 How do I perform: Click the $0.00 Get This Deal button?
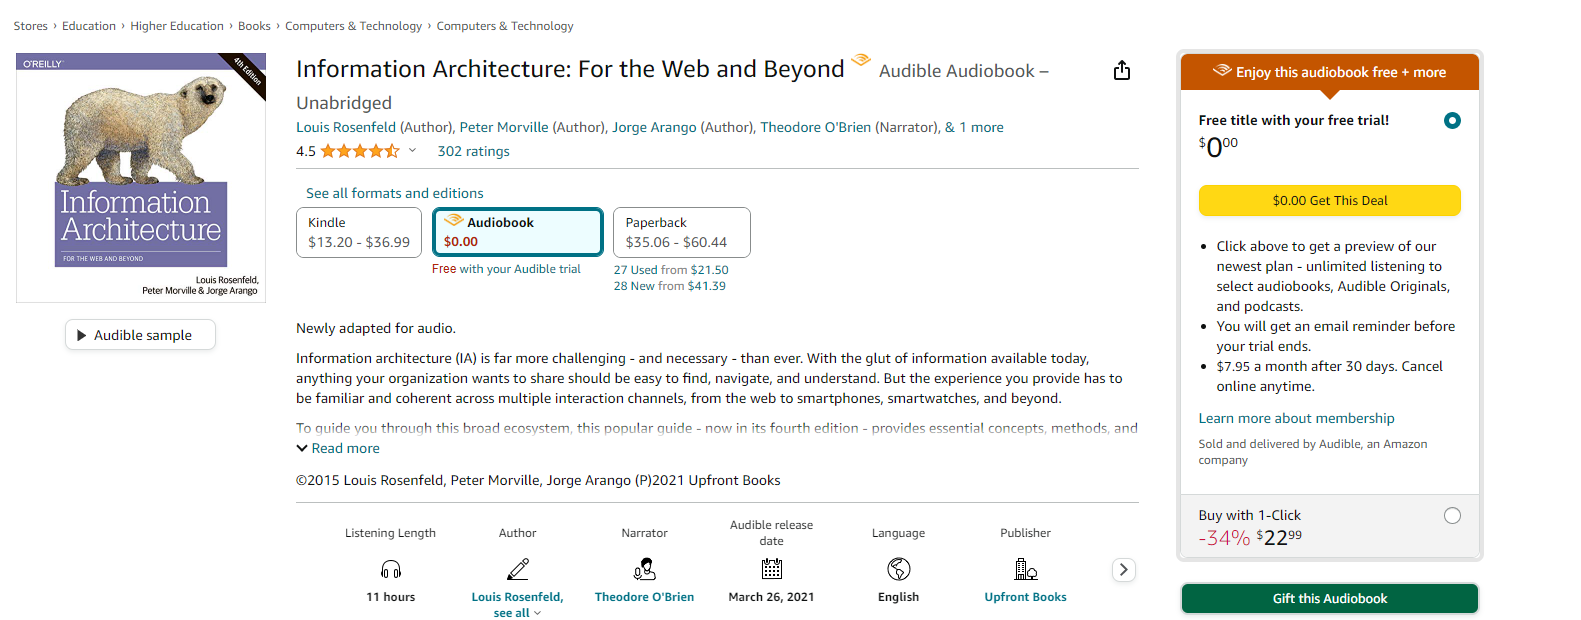click(x=1329, y=200)
